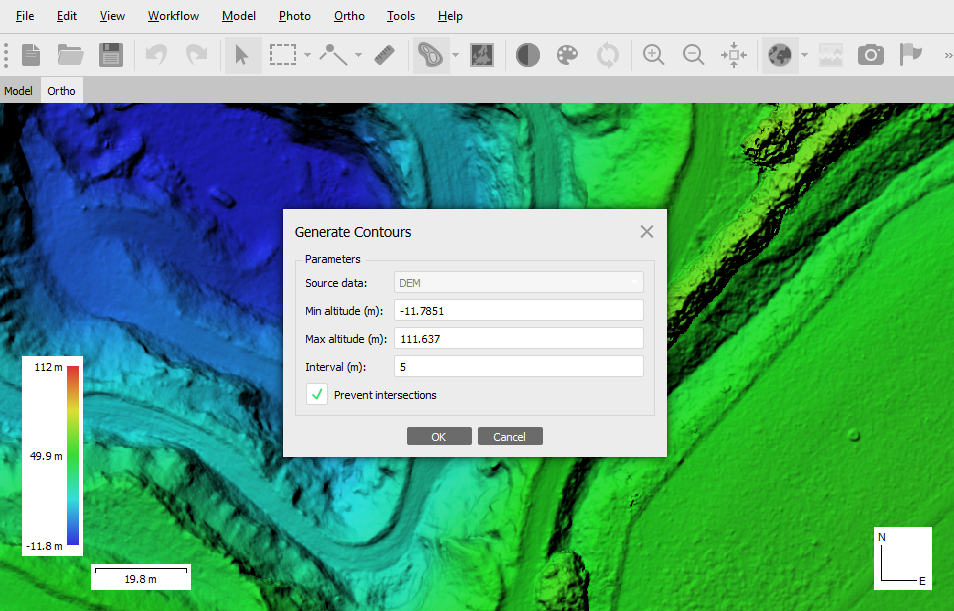Select the ruler measurement tool
The width and height of the screenshot is (954, 611).
[x=385, y=55]
